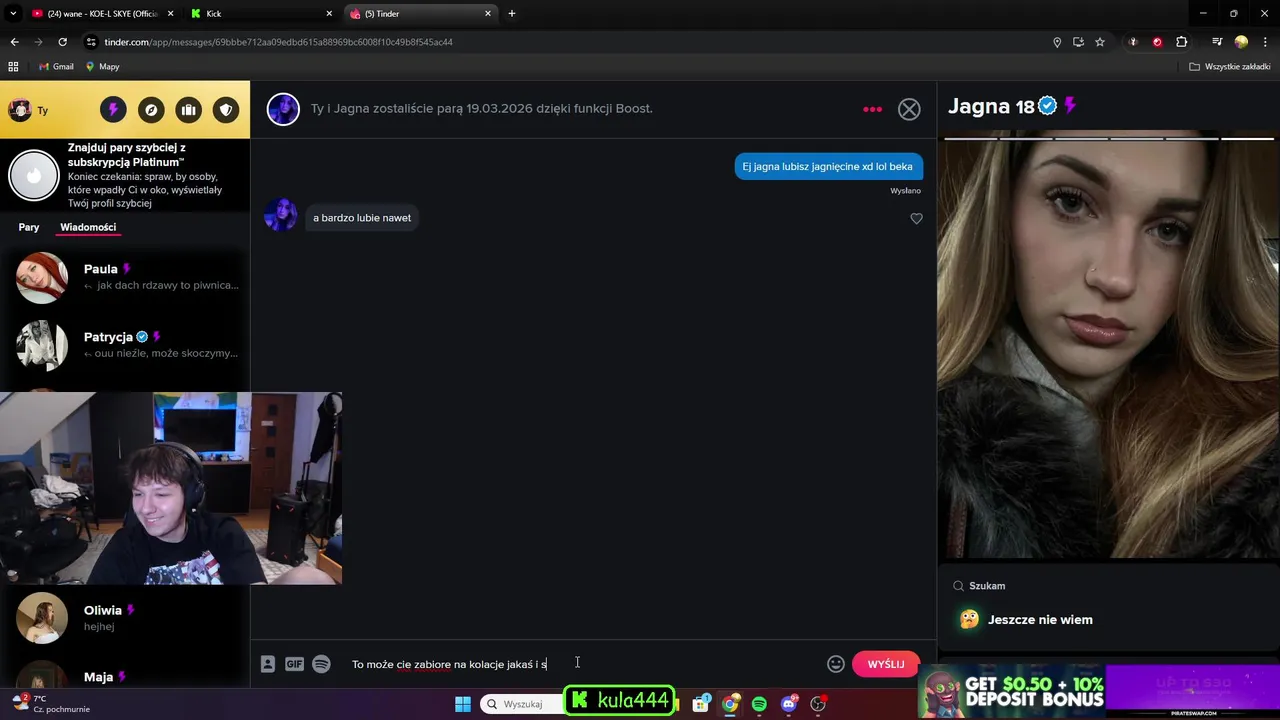1280x720 pixels.
Task: Click the tinder.com address bar
Action: tap(560, 42)
